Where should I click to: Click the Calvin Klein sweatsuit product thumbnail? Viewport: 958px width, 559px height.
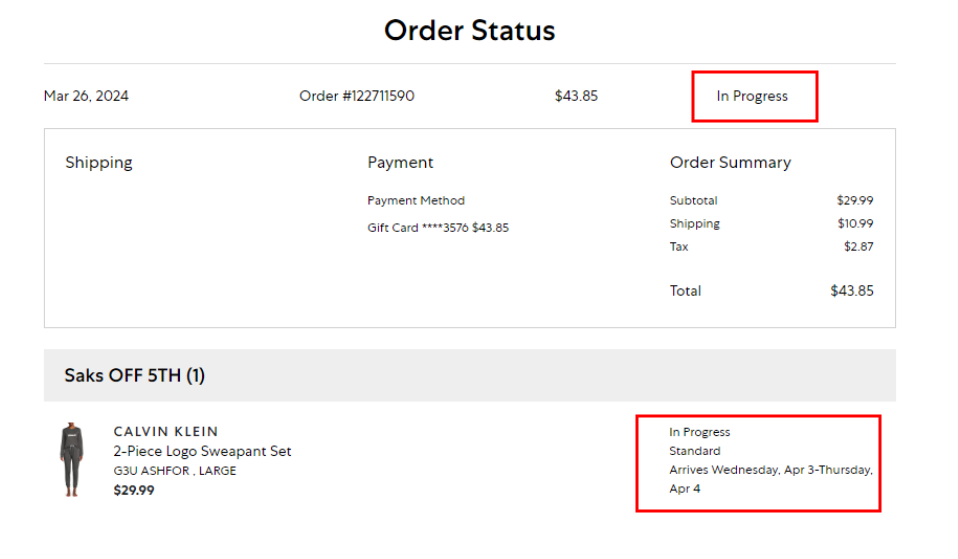72,459
